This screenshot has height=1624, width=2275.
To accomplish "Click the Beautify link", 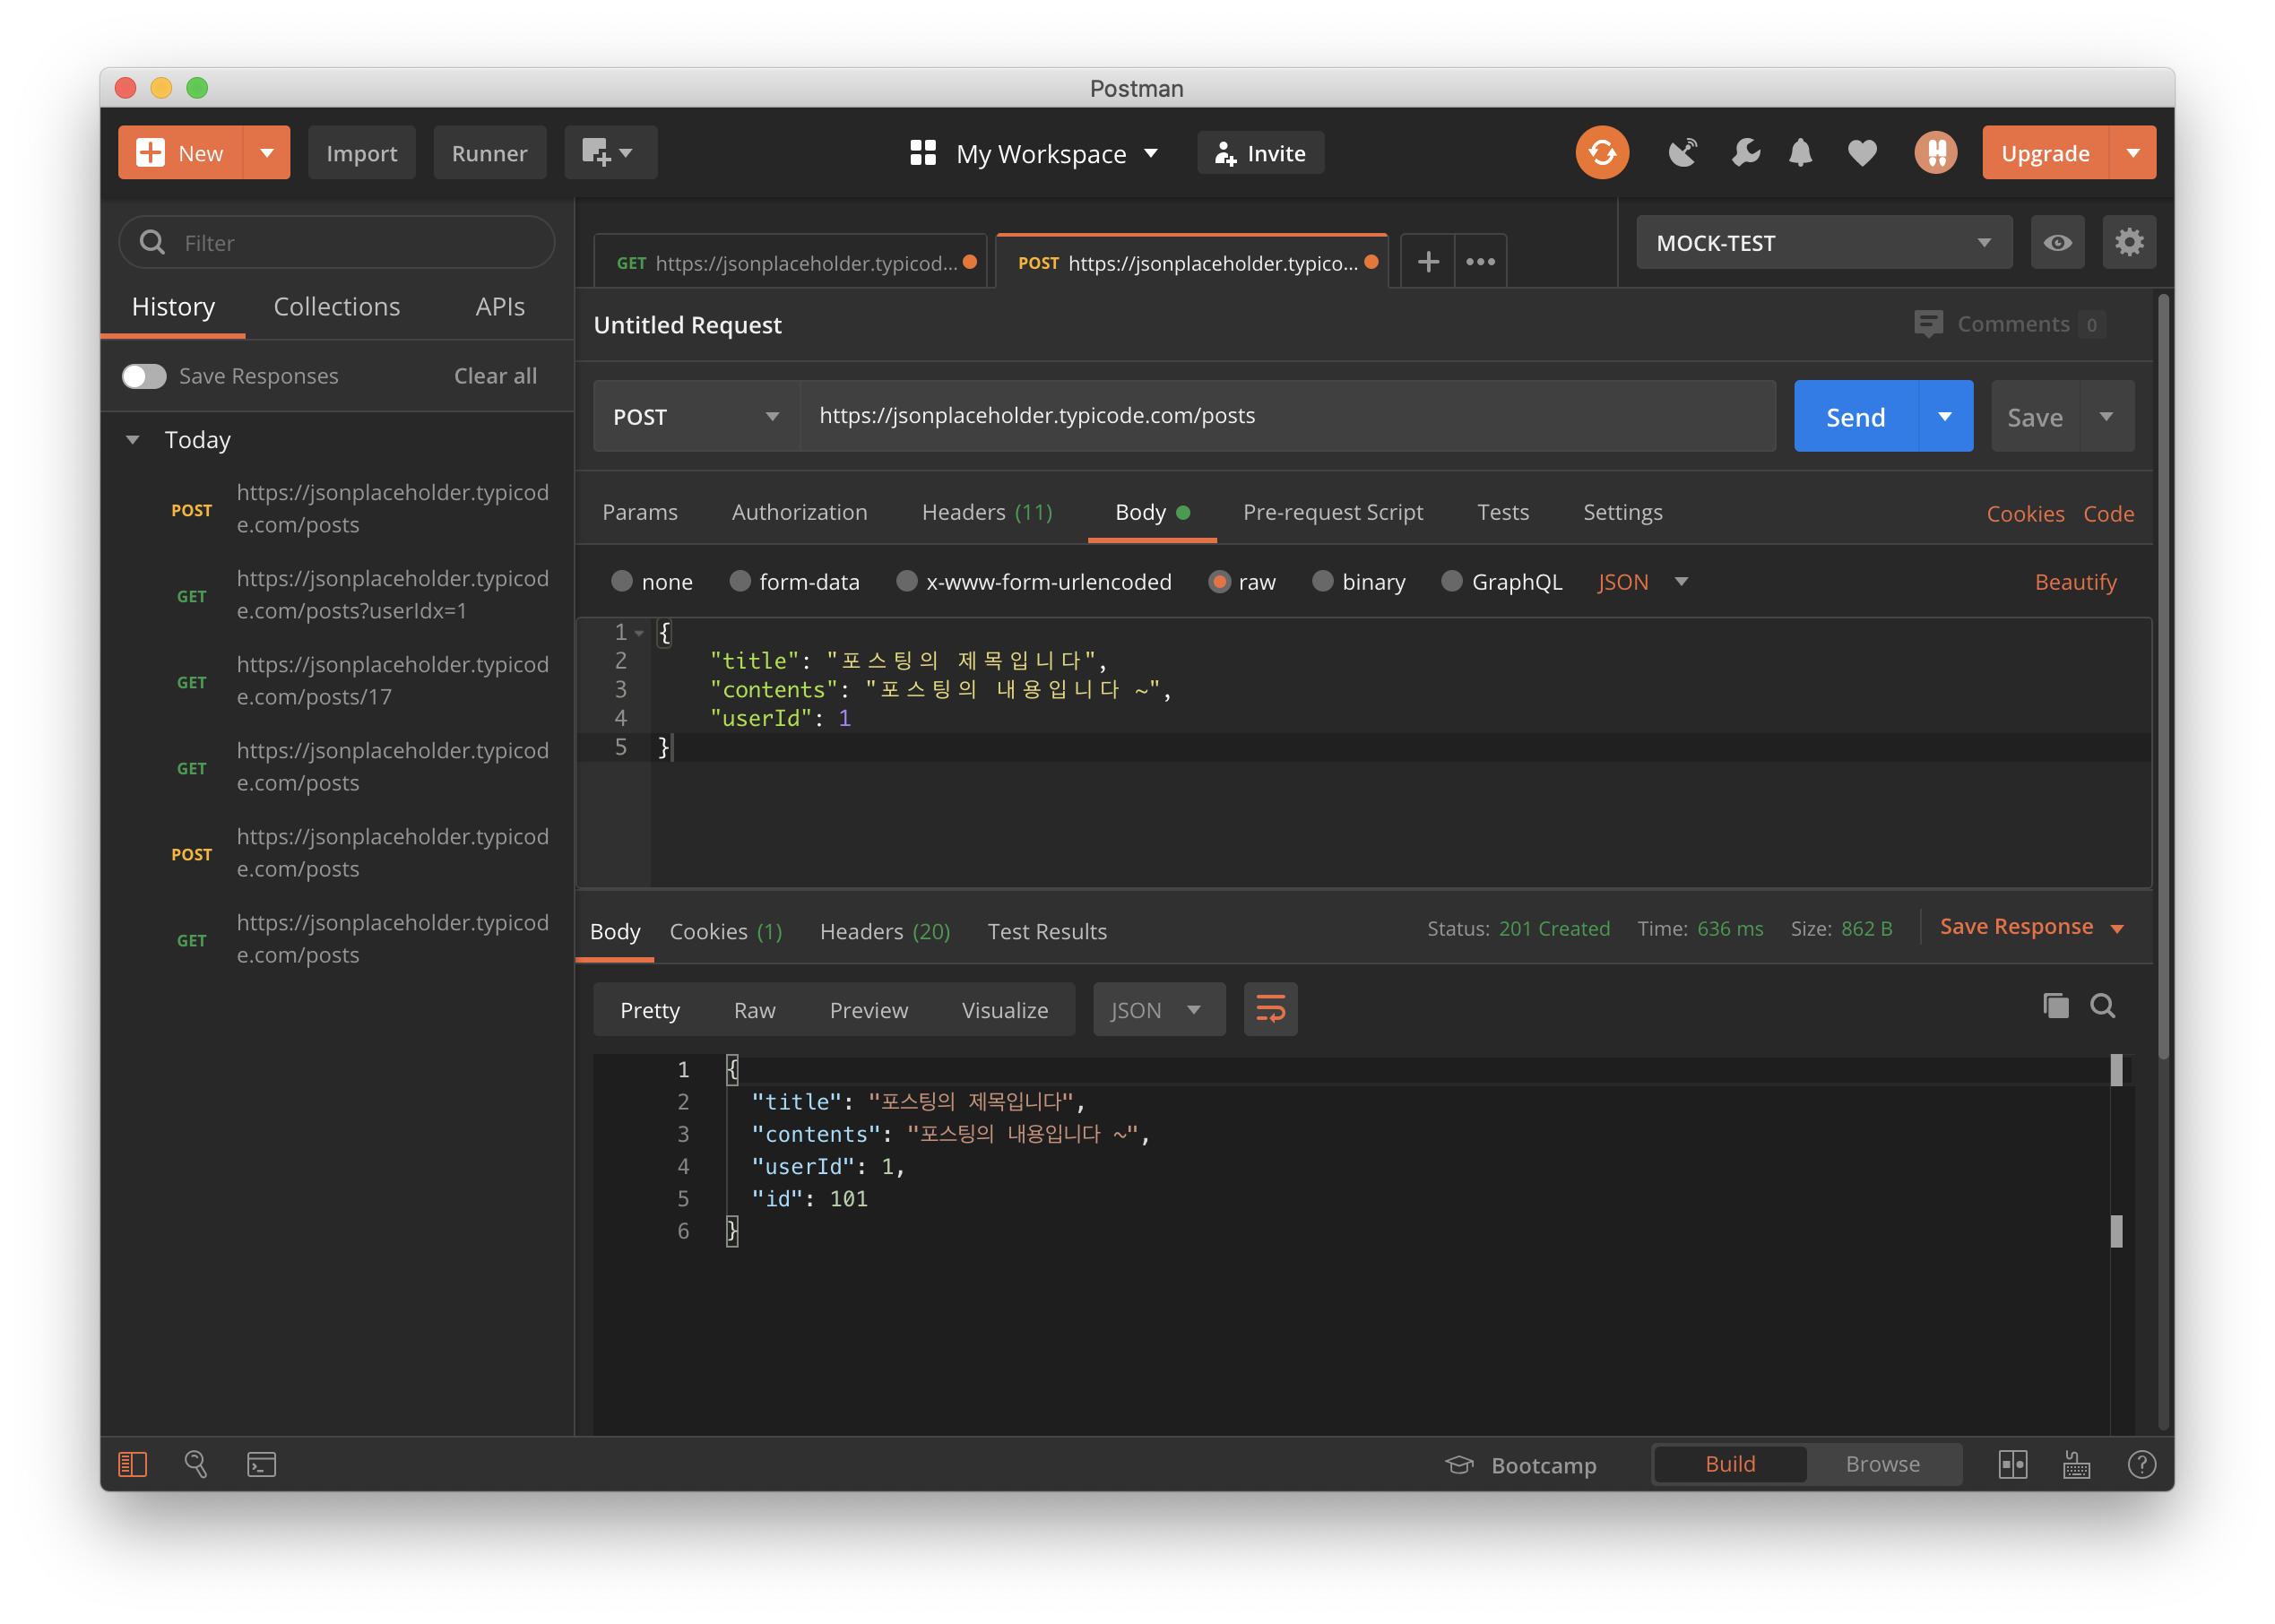I will tap(2075, 582).
